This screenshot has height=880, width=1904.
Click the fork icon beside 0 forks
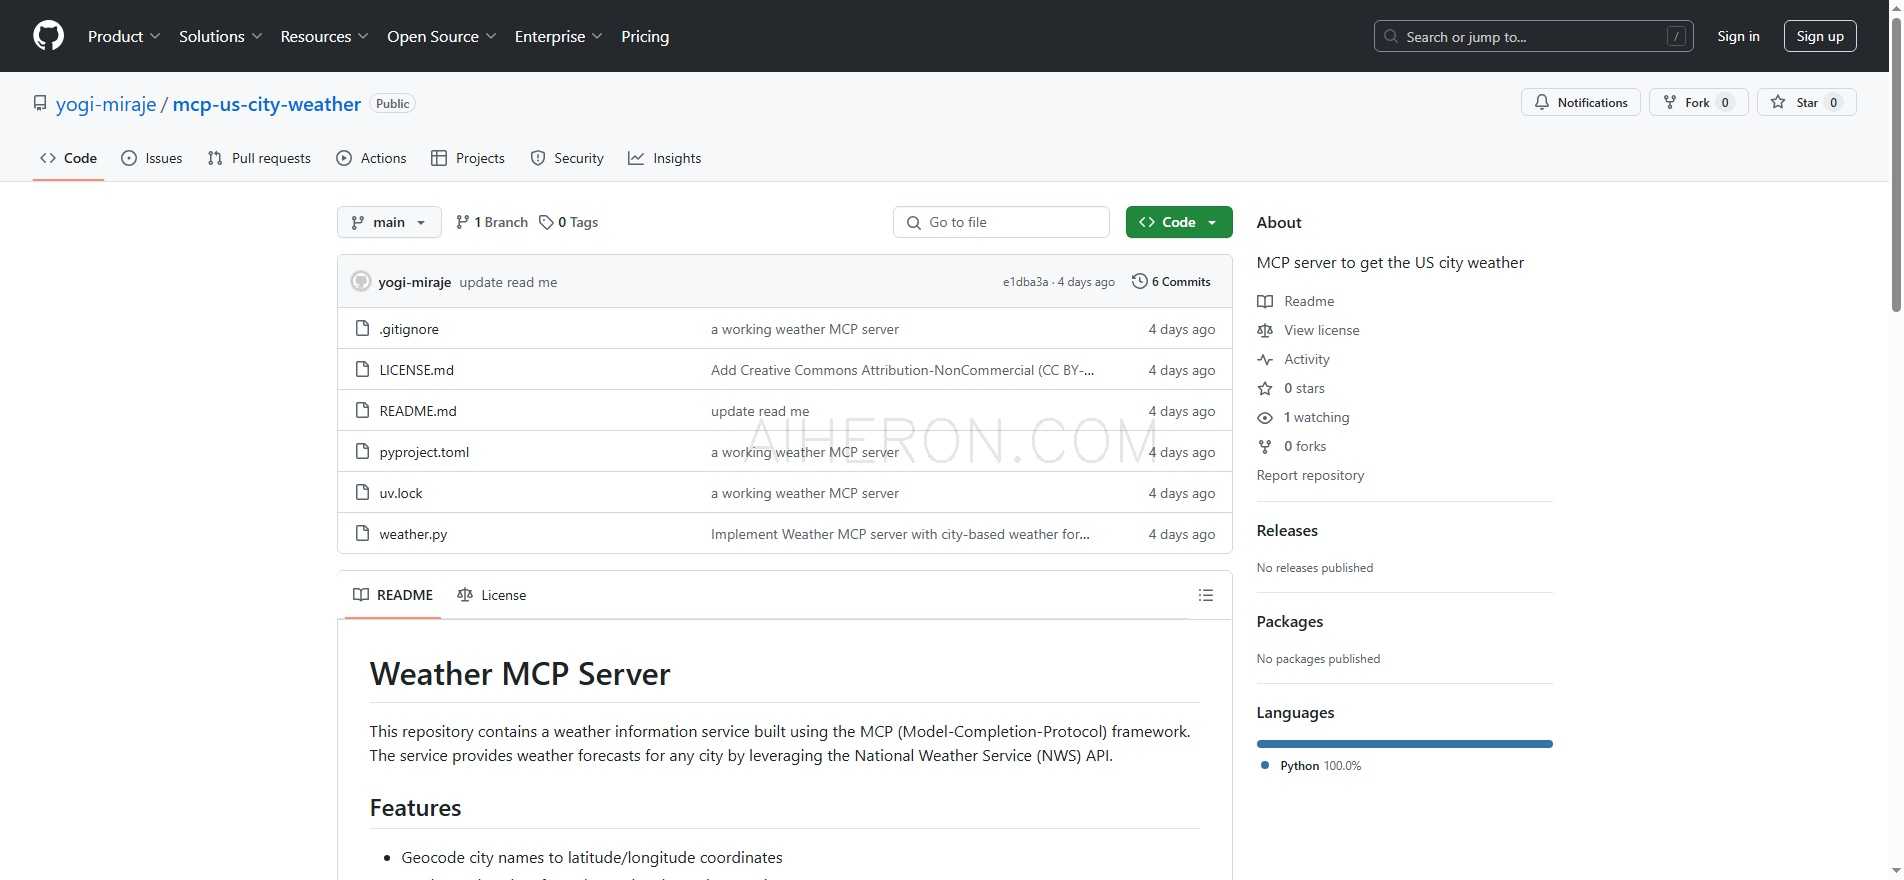tap(1265, 446)
